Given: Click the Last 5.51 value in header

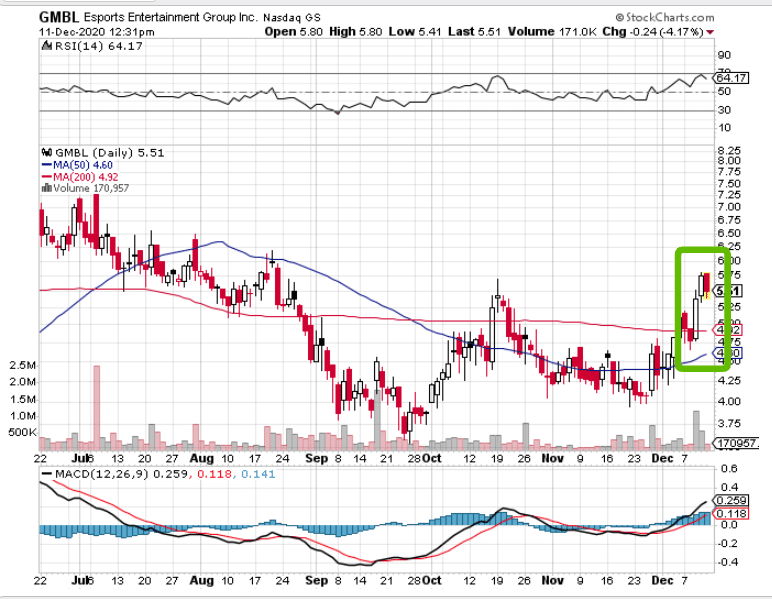Looking at the screenshot, I should point(474,32).
